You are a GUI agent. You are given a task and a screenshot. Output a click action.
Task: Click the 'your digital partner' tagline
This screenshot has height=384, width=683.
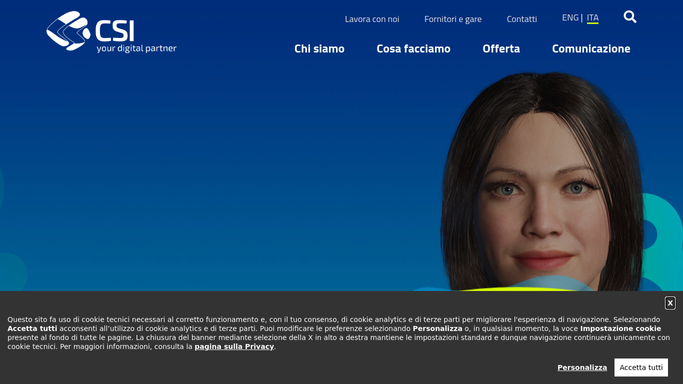pyautogui.click(x=136, y=48)
